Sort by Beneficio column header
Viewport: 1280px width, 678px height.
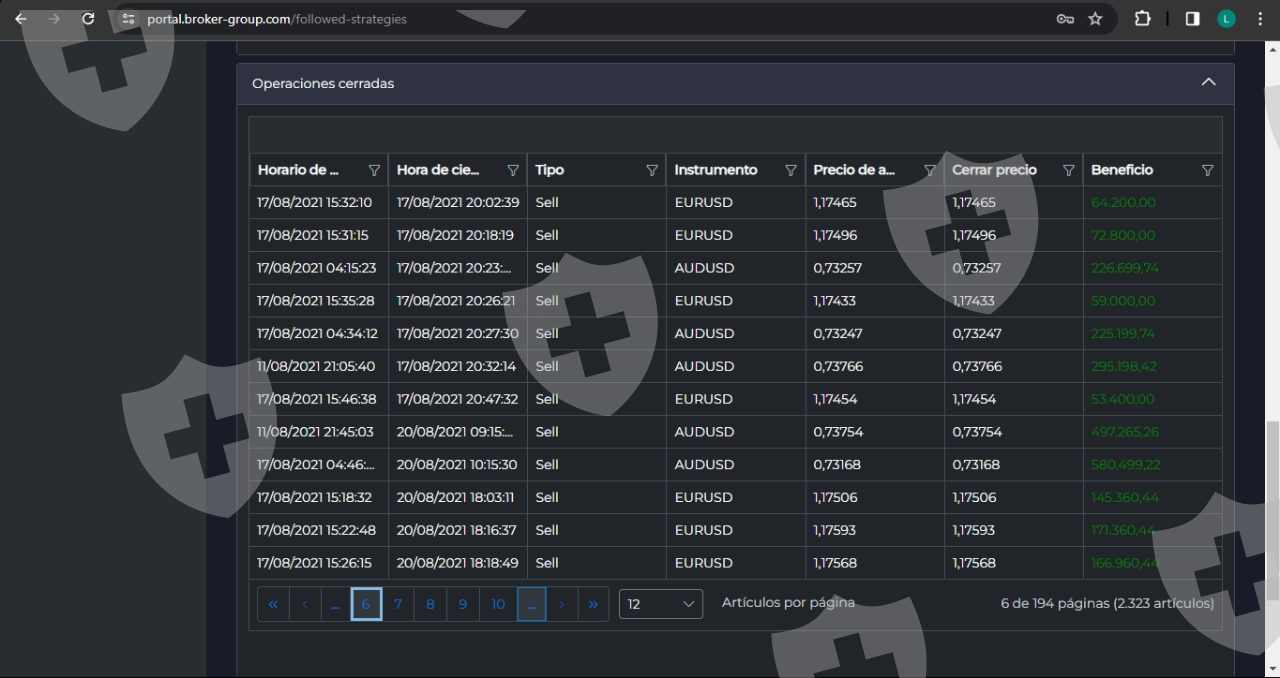[1122, 170]
